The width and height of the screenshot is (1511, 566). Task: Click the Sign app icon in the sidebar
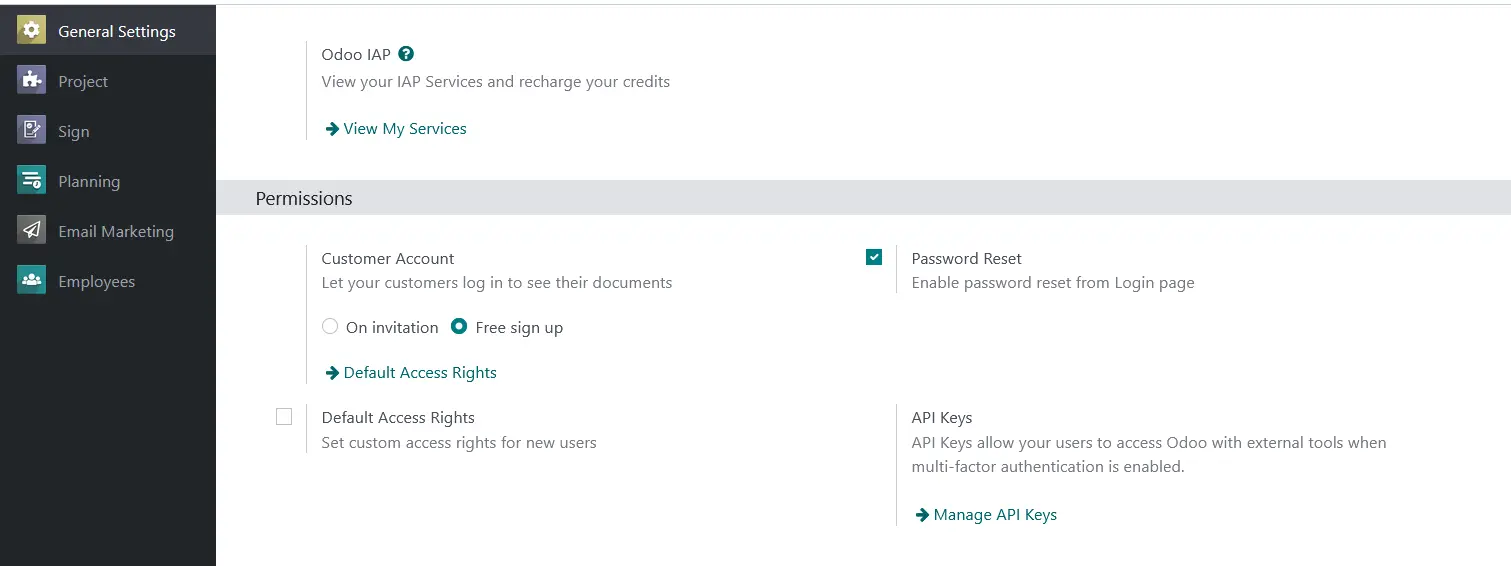tap(32, 131)
